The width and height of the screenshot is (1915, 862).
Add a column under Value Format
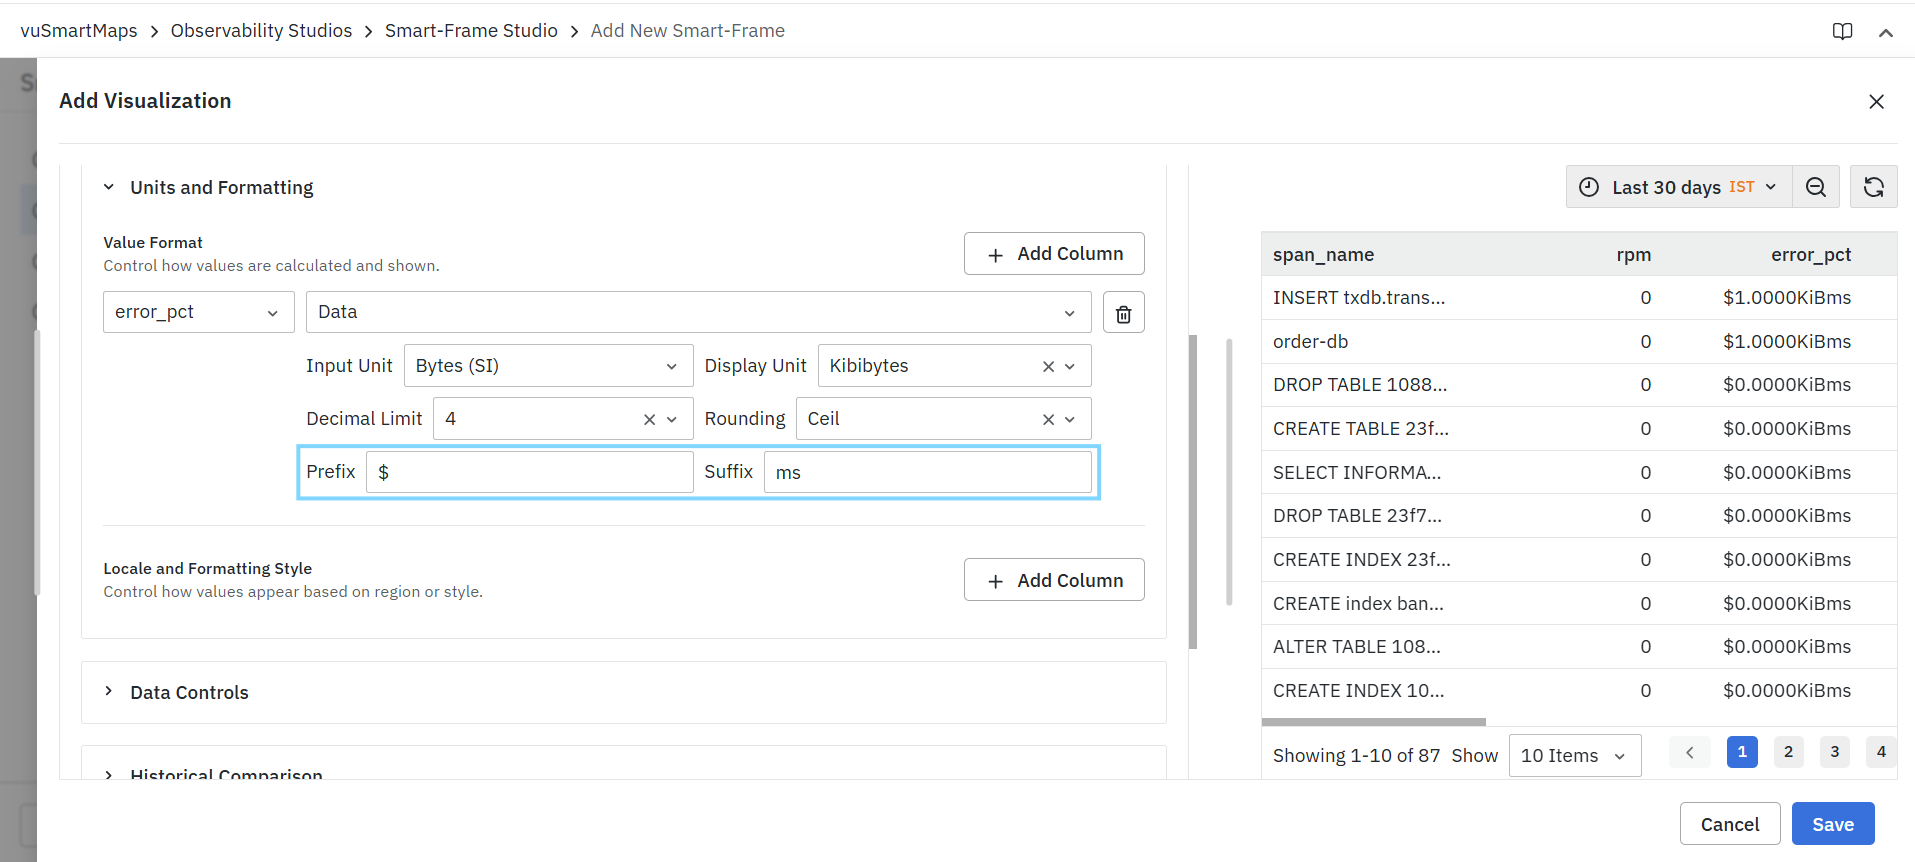tap(1054, 254)
